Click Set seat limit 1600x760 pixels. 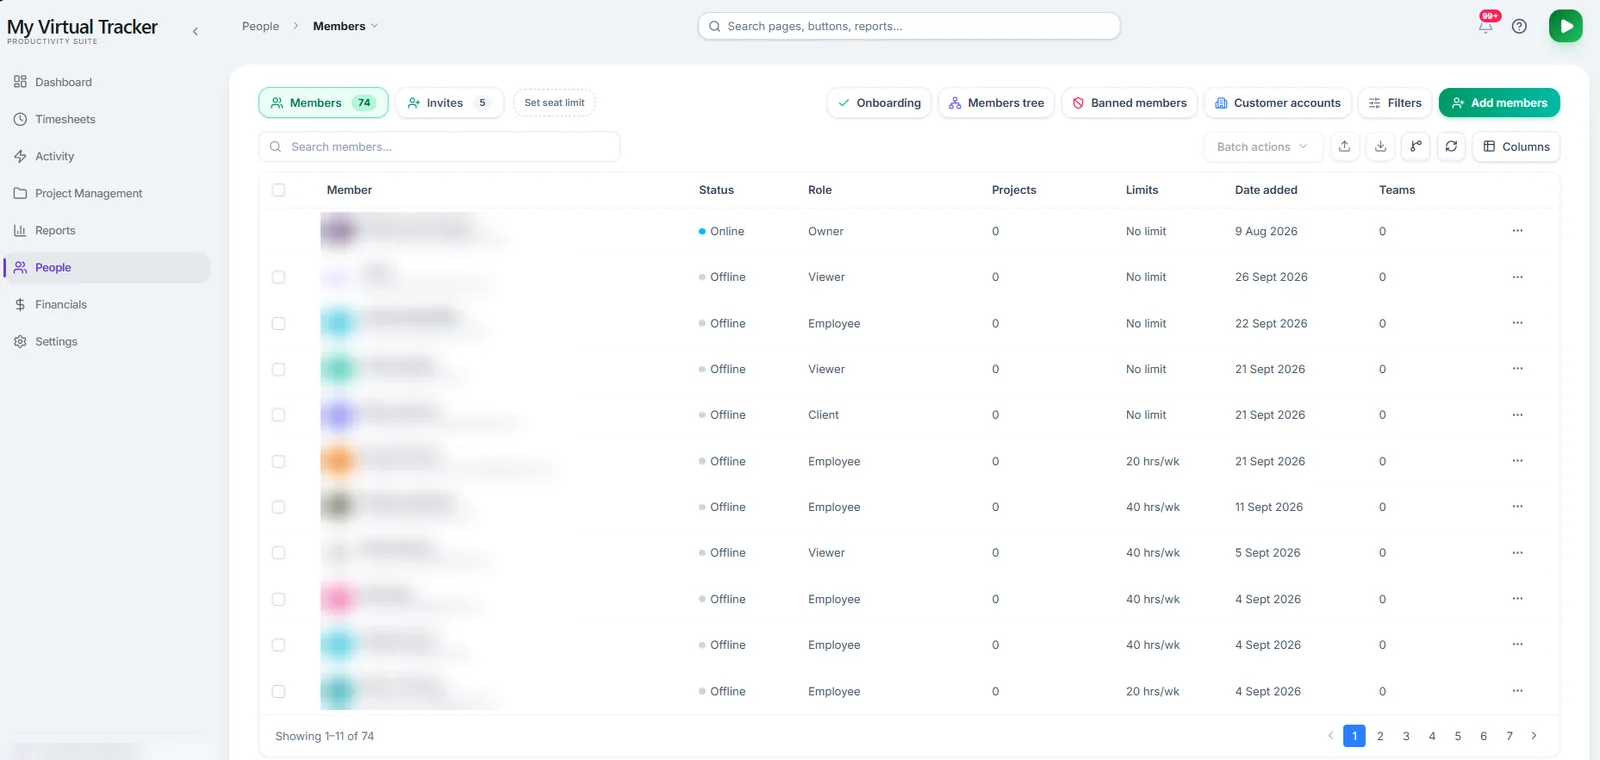click(x=554, y=103)
